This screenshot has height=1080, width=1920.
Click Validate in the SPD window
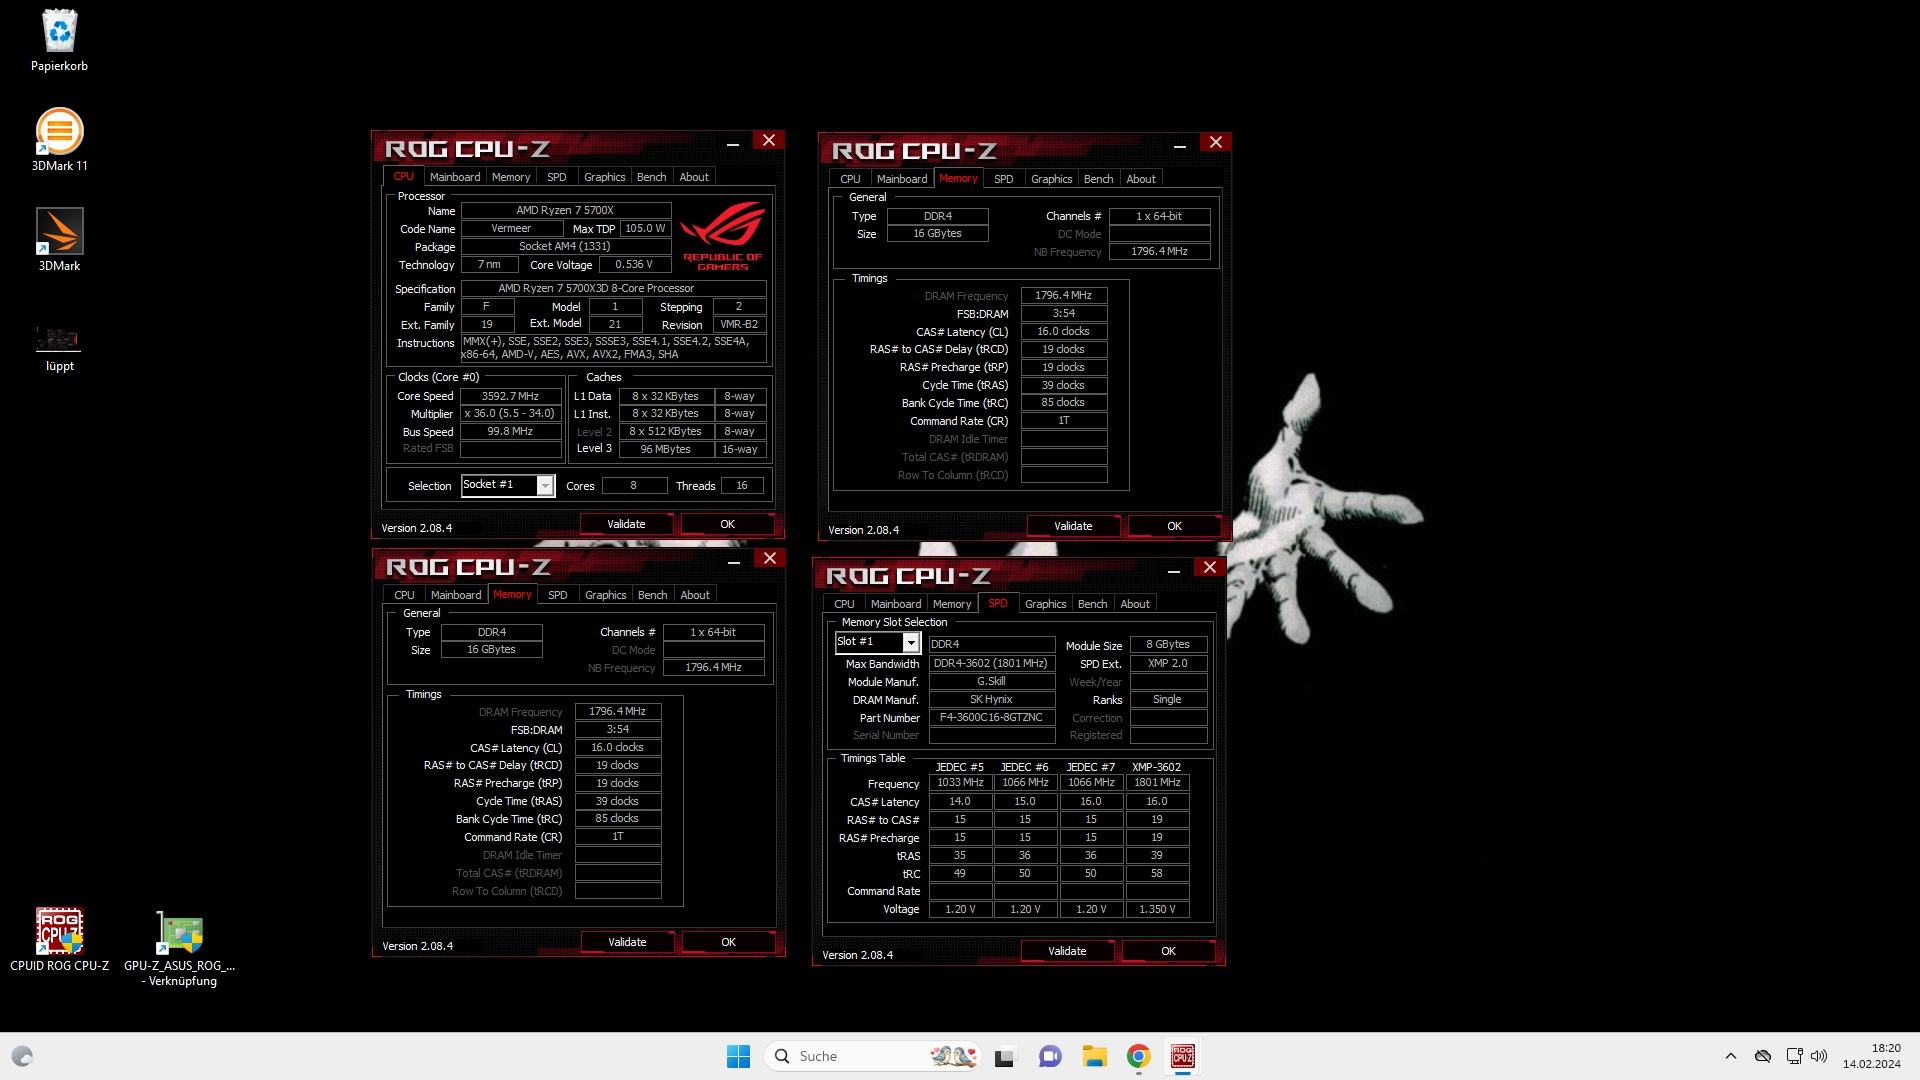pyautogui.click(x=1067, y=951)
